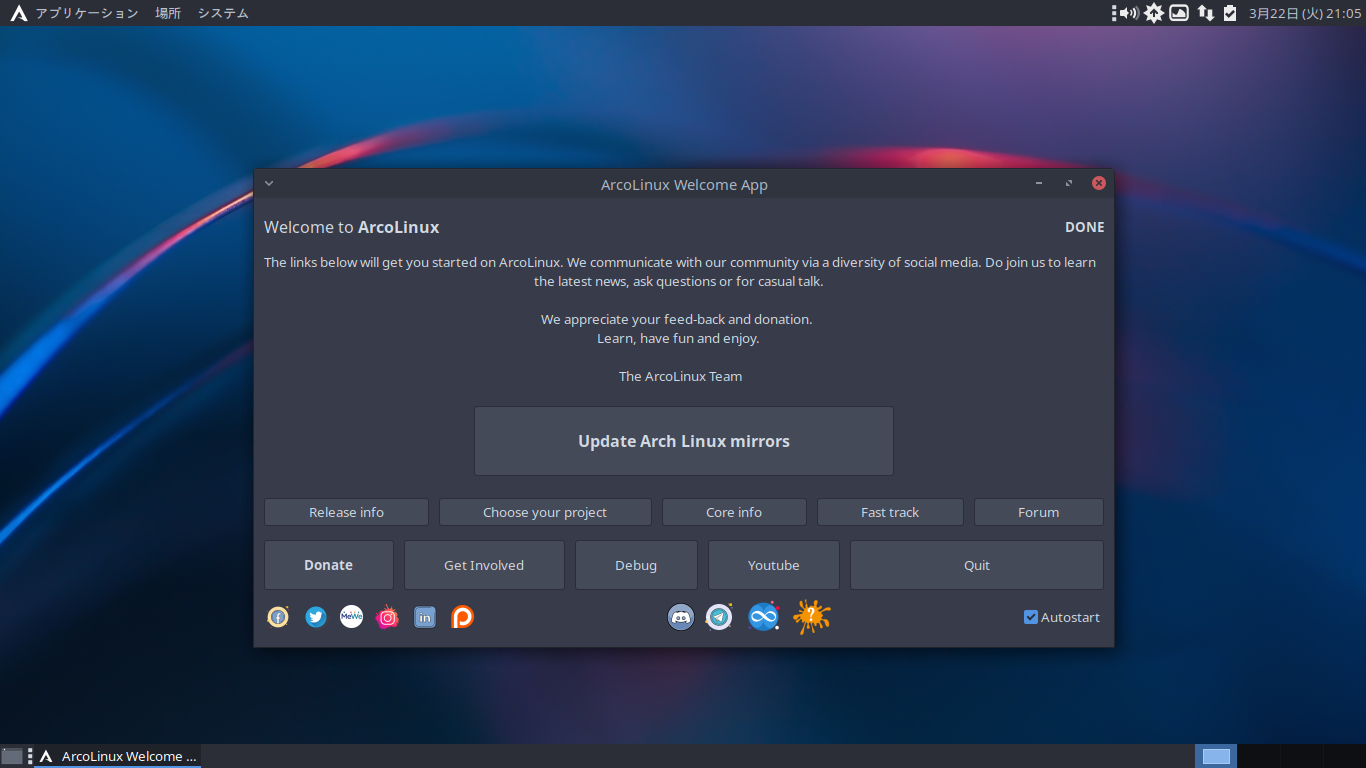This screenshot has height=768, width=1366.
Task: Open the LinkedIn icon
Action: (425, 617)
